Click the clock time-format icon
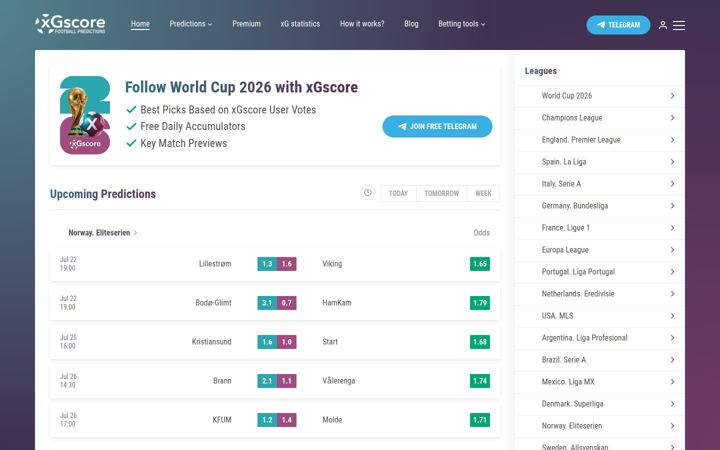 pyautogui.click(x=368, y=193)
